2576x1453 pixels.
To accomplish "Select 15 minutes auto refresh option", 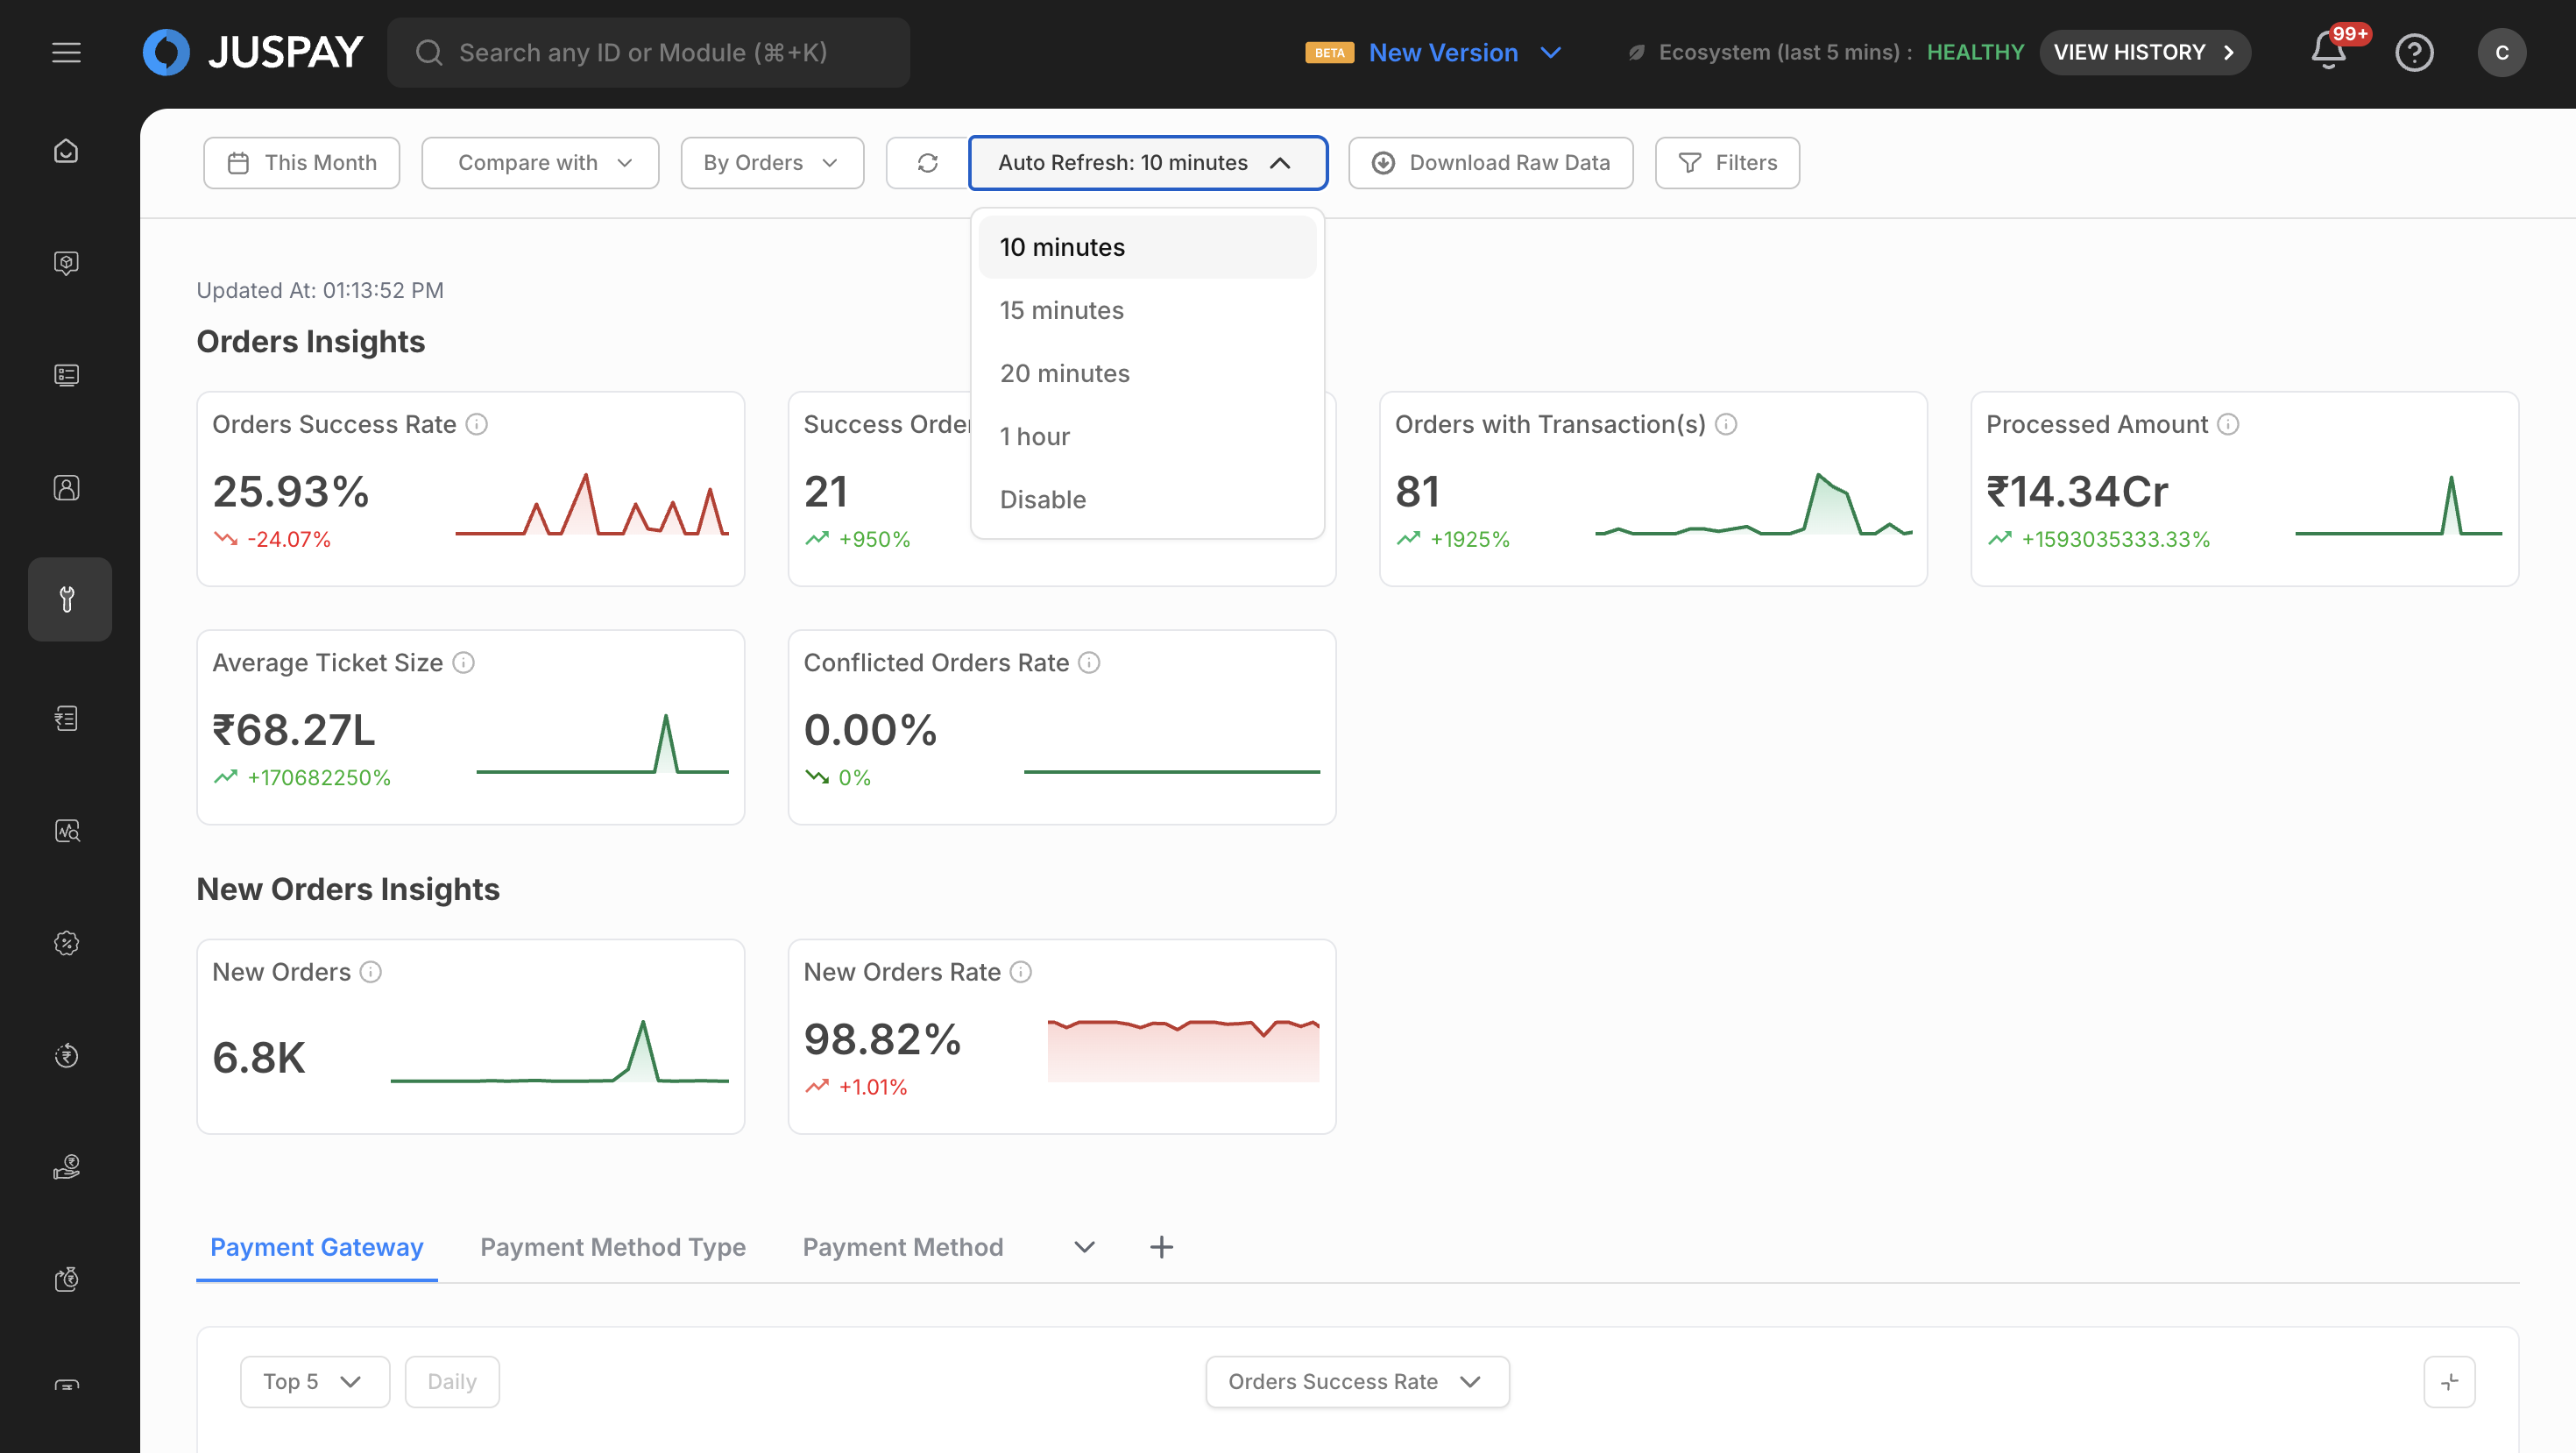I will point(1062,310).
